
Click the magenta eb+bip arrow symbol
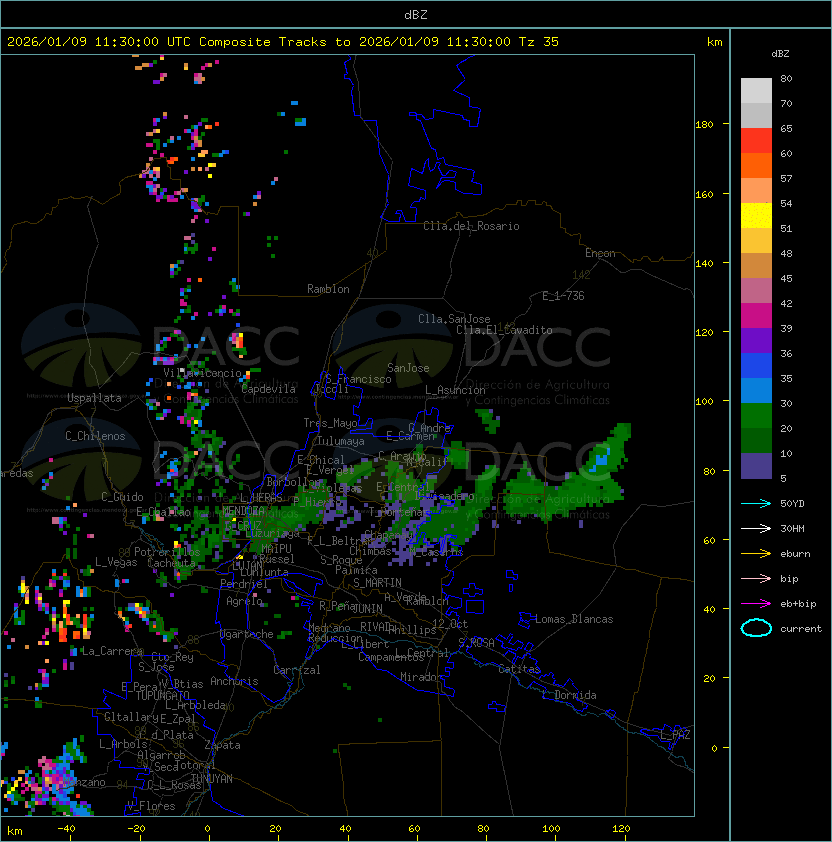[756, 604]
